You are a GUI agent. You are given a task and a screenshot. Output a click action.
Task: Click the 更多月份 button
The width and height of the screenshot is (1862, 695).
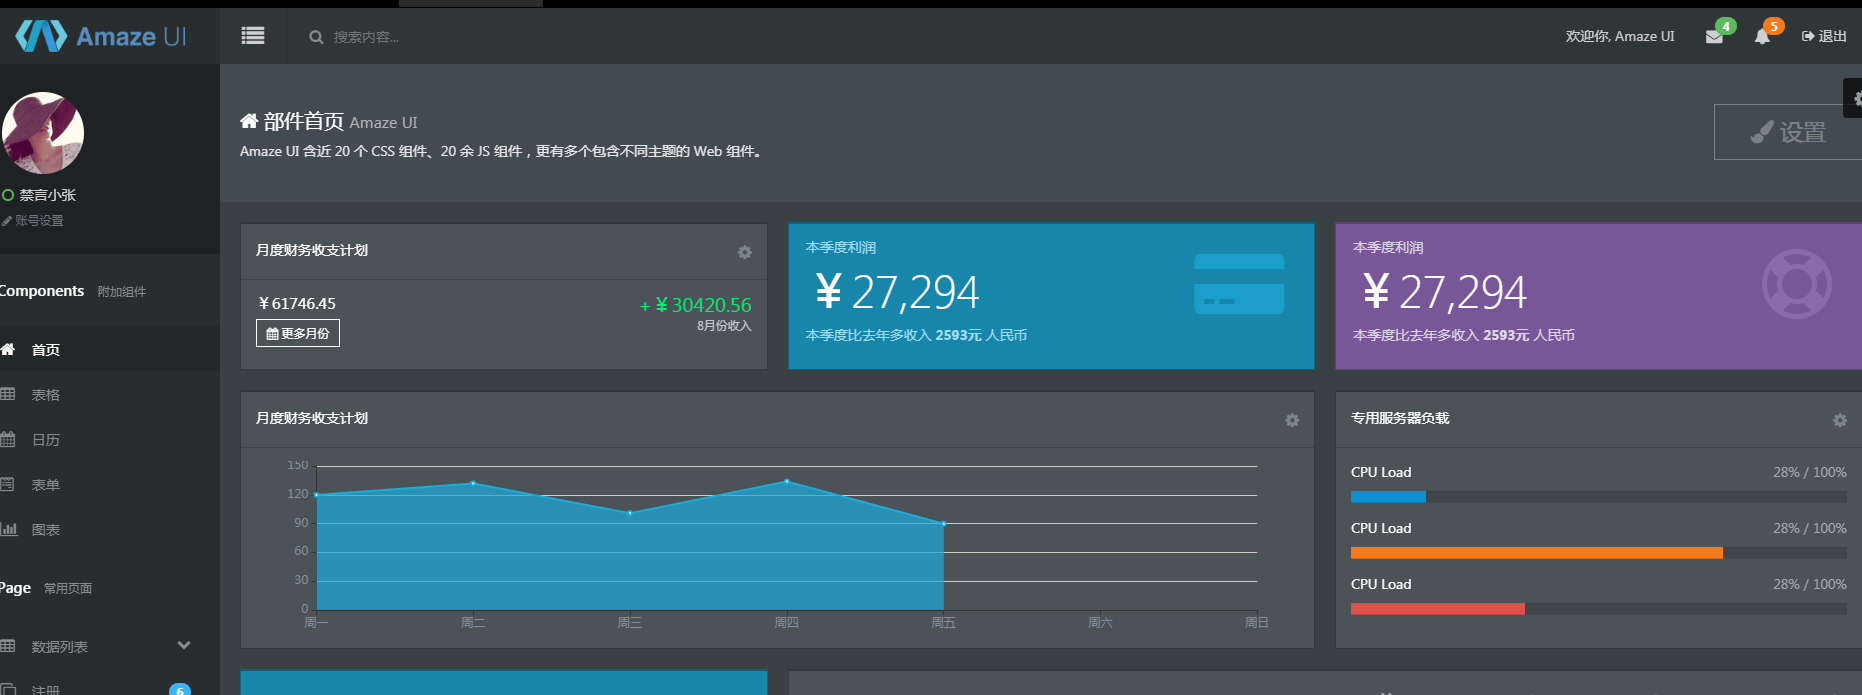298,333
